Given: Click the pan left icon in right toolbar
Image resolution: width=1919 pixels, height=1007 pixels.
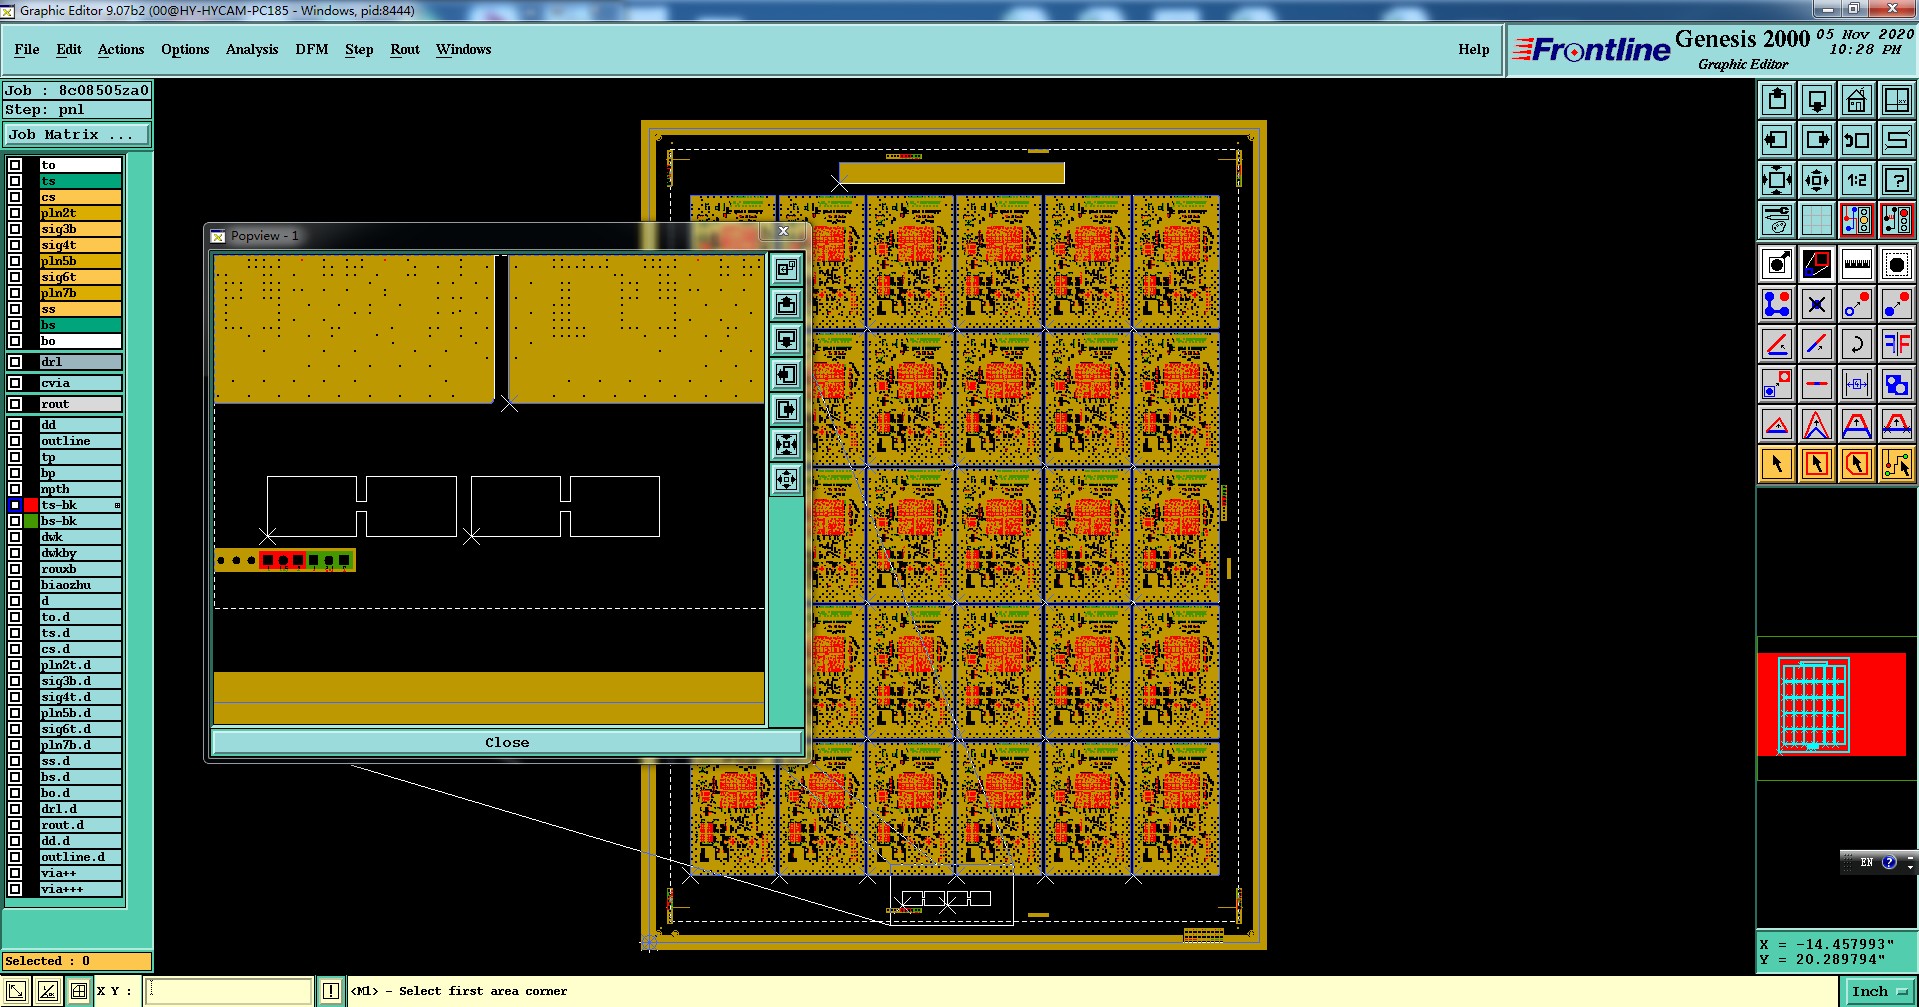Looking at the screenshot, I should [1777, 140].
